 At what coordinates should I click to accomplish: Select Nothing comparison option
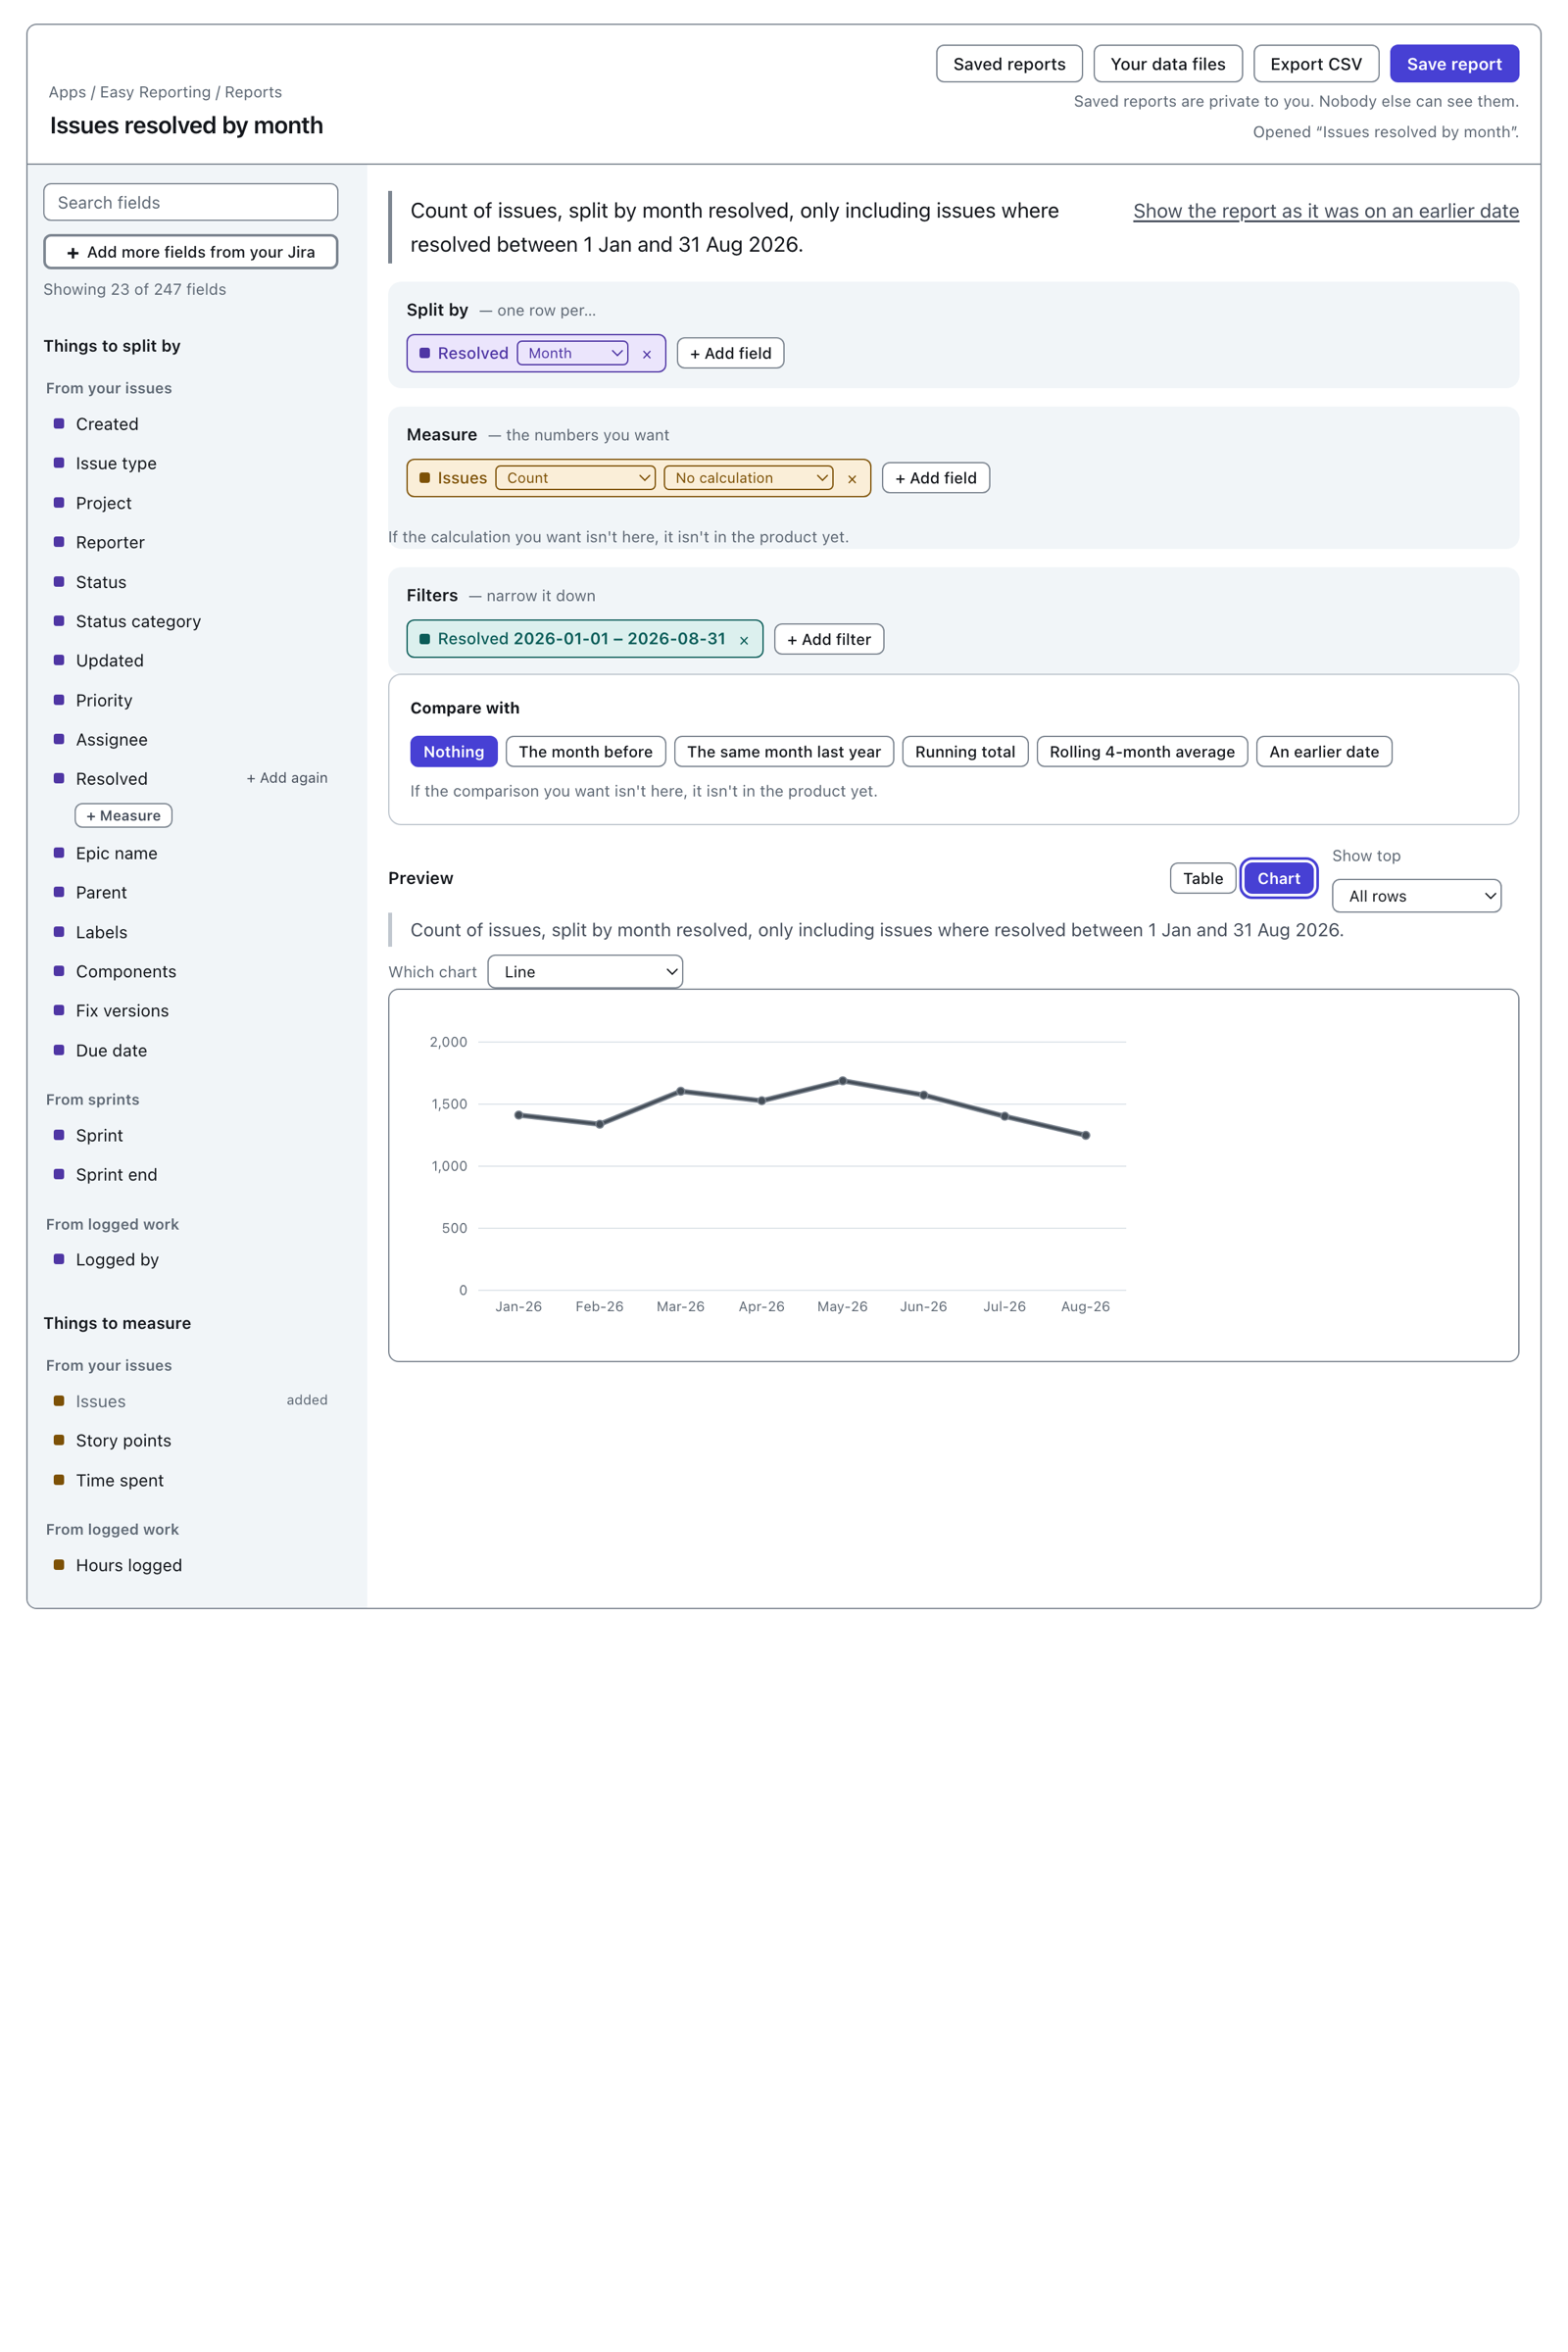(454, 752)
